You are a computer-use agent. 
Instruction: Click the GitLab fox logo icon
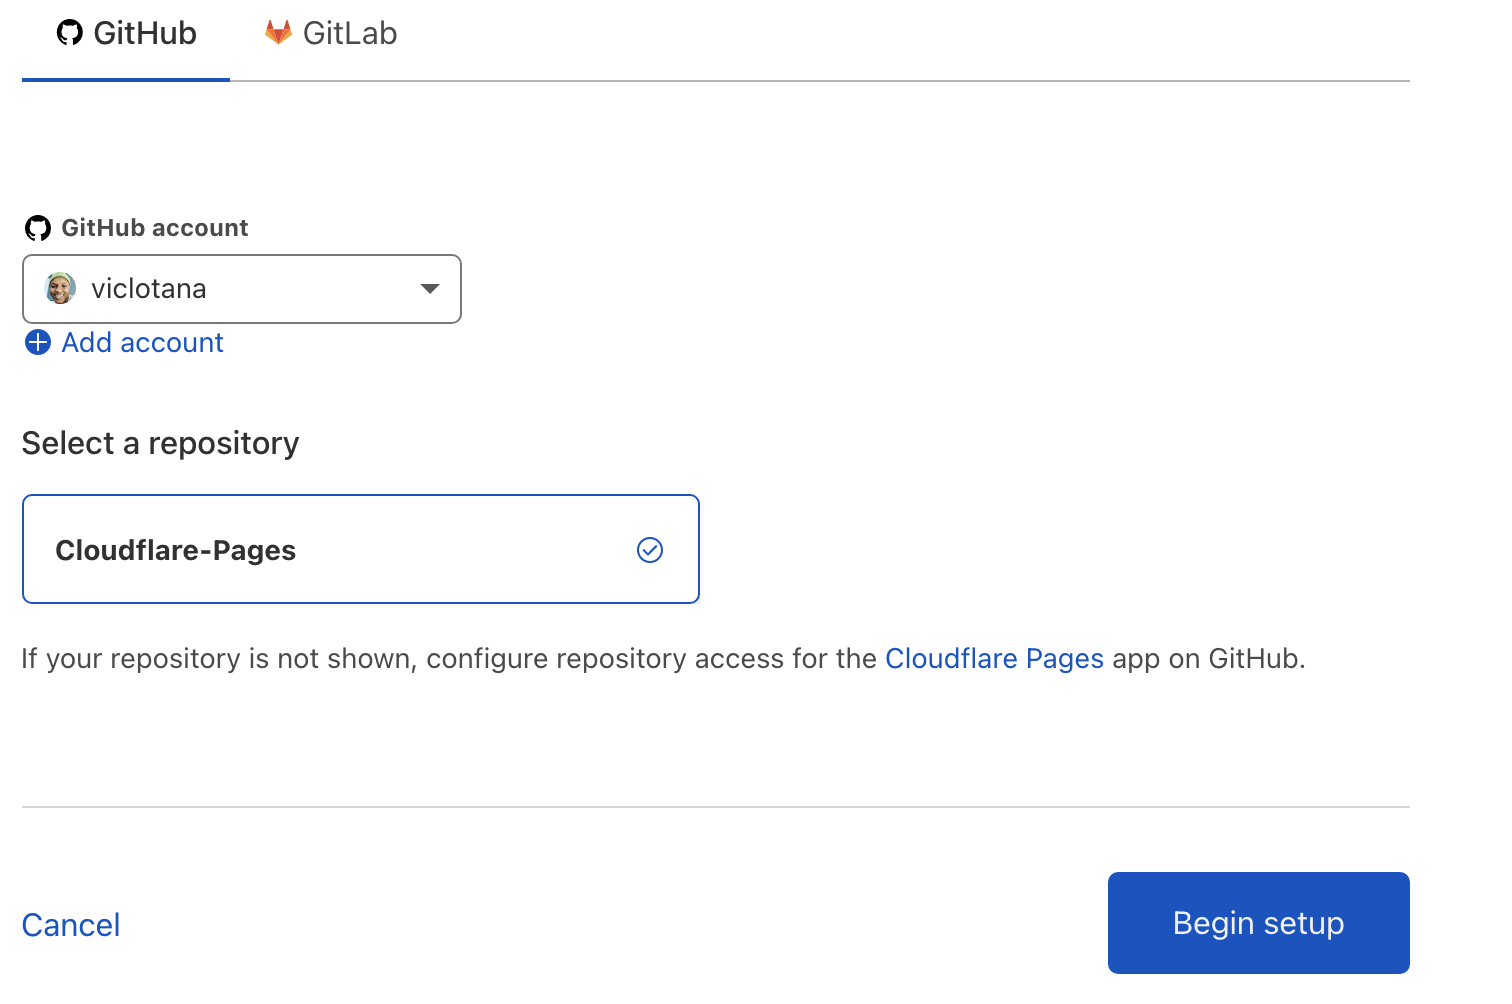coord(278,33)
